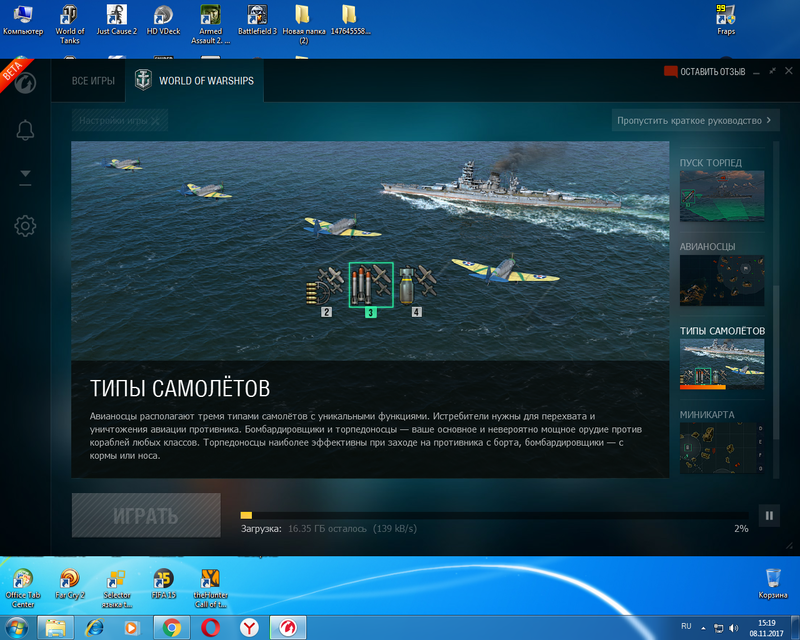Viewport: 800px width, 640px height.
Task: Open the Настройки игры button
Action: [119, 120]
